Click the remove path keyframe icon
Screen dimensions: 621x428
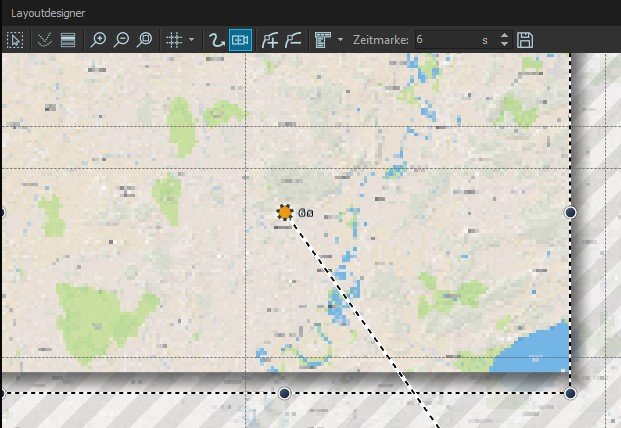(294, 40)
